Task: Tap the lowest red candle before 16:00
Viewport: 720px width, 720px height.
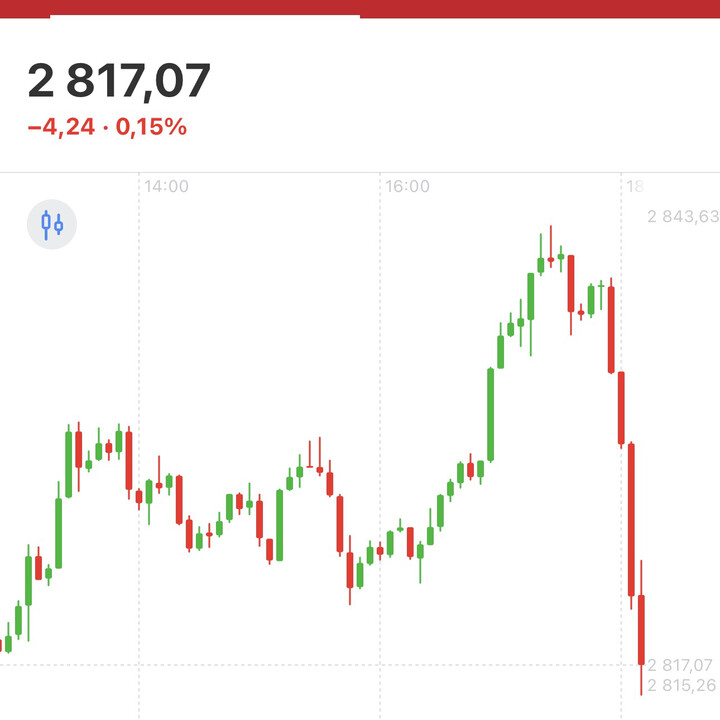Action: pyautogui.click(x=350, y=570)
